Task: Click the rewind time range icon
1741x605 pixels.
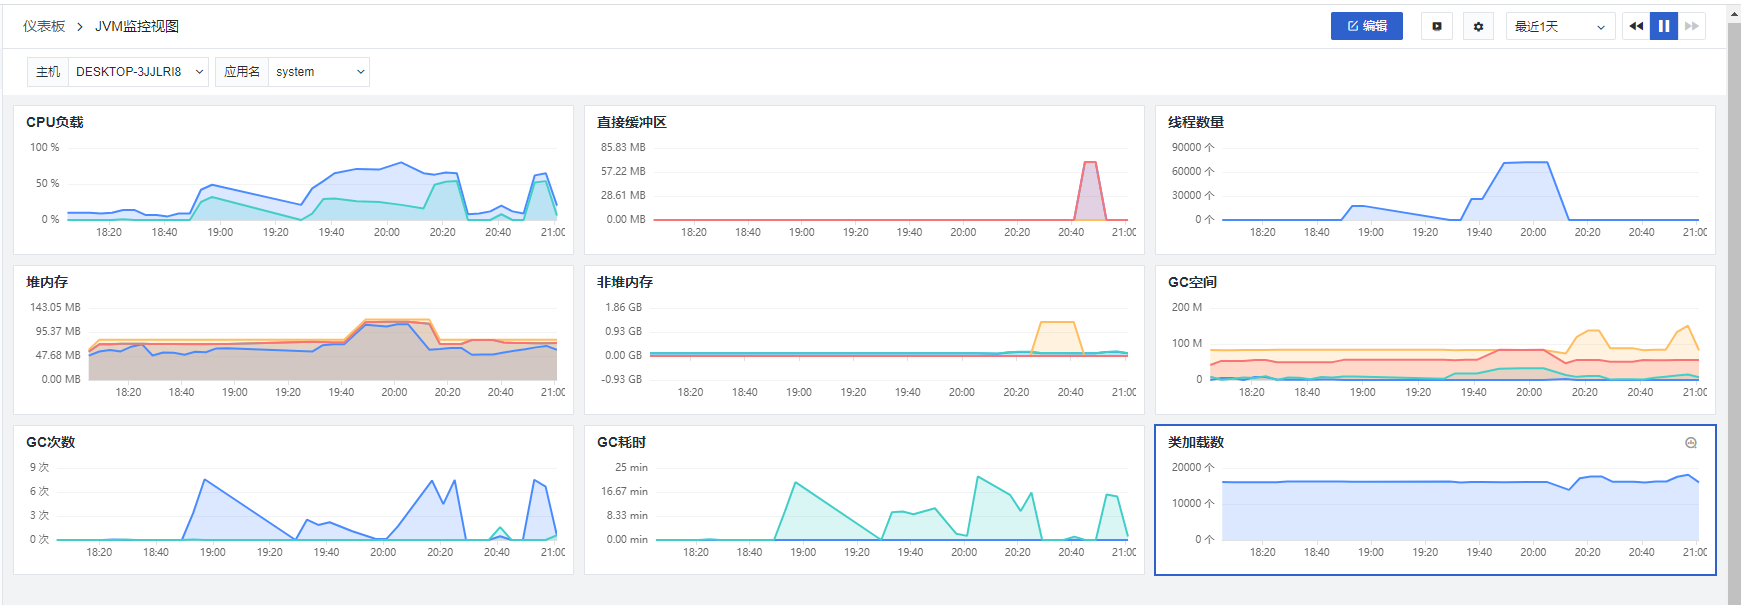Action: pyautogui.click(x=1636, y=26)
